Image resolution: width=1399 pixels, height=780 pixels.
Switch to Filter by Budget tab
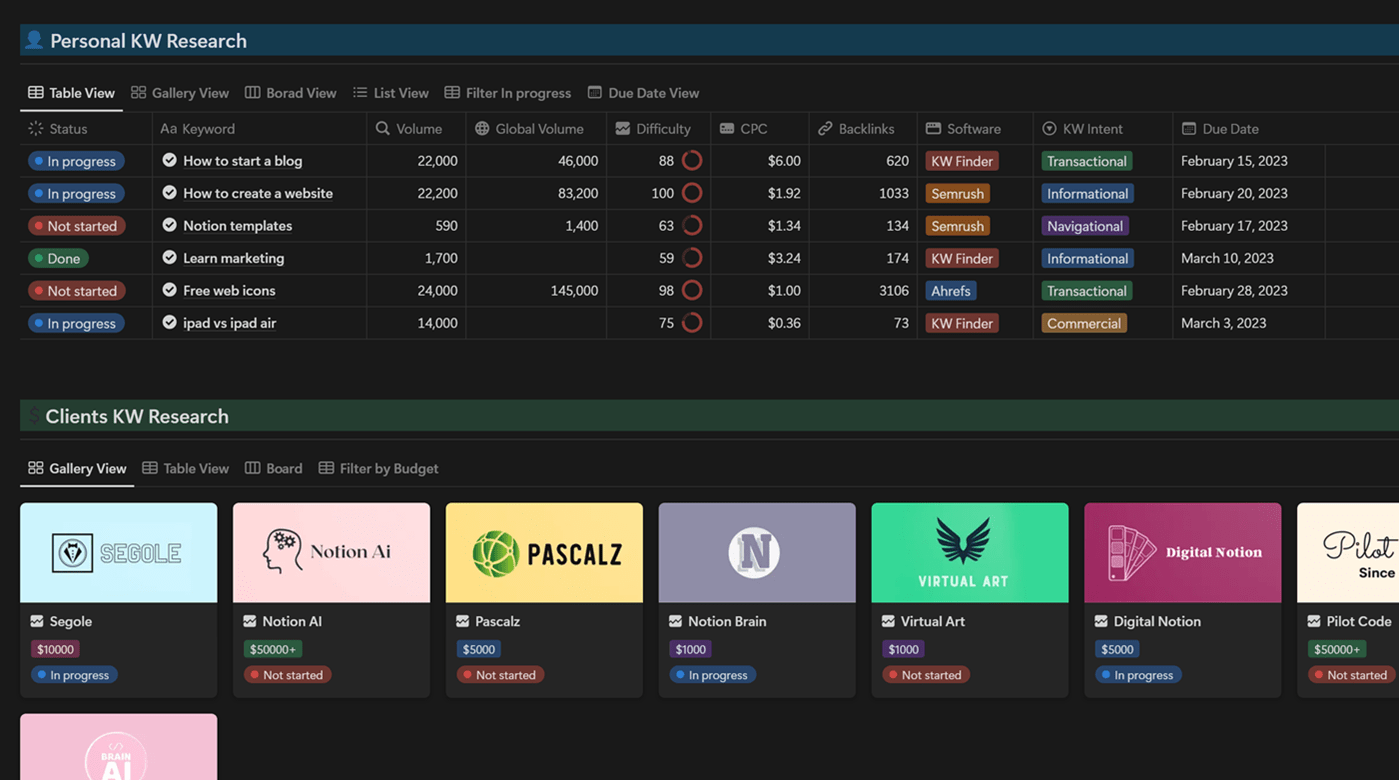click(x=378, y=468)
